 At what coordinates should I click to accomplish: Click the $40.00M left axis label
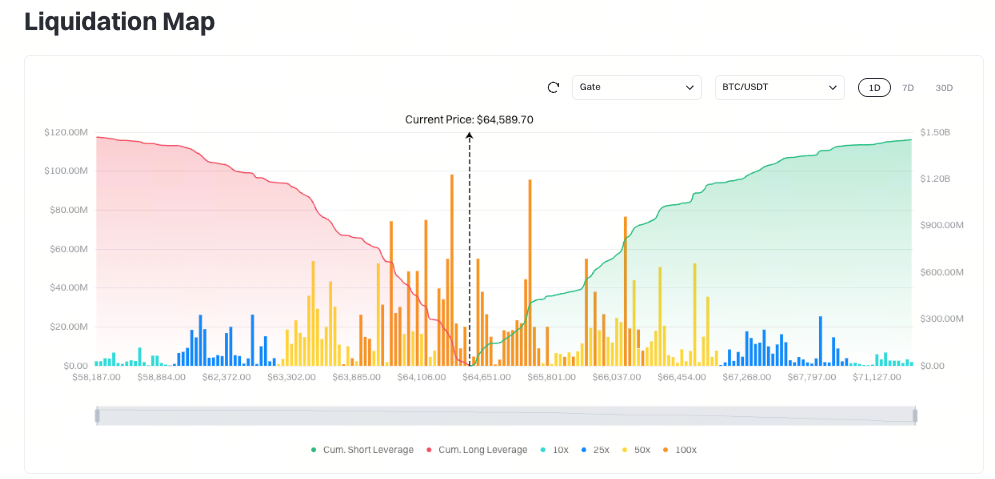click(69, 288)
